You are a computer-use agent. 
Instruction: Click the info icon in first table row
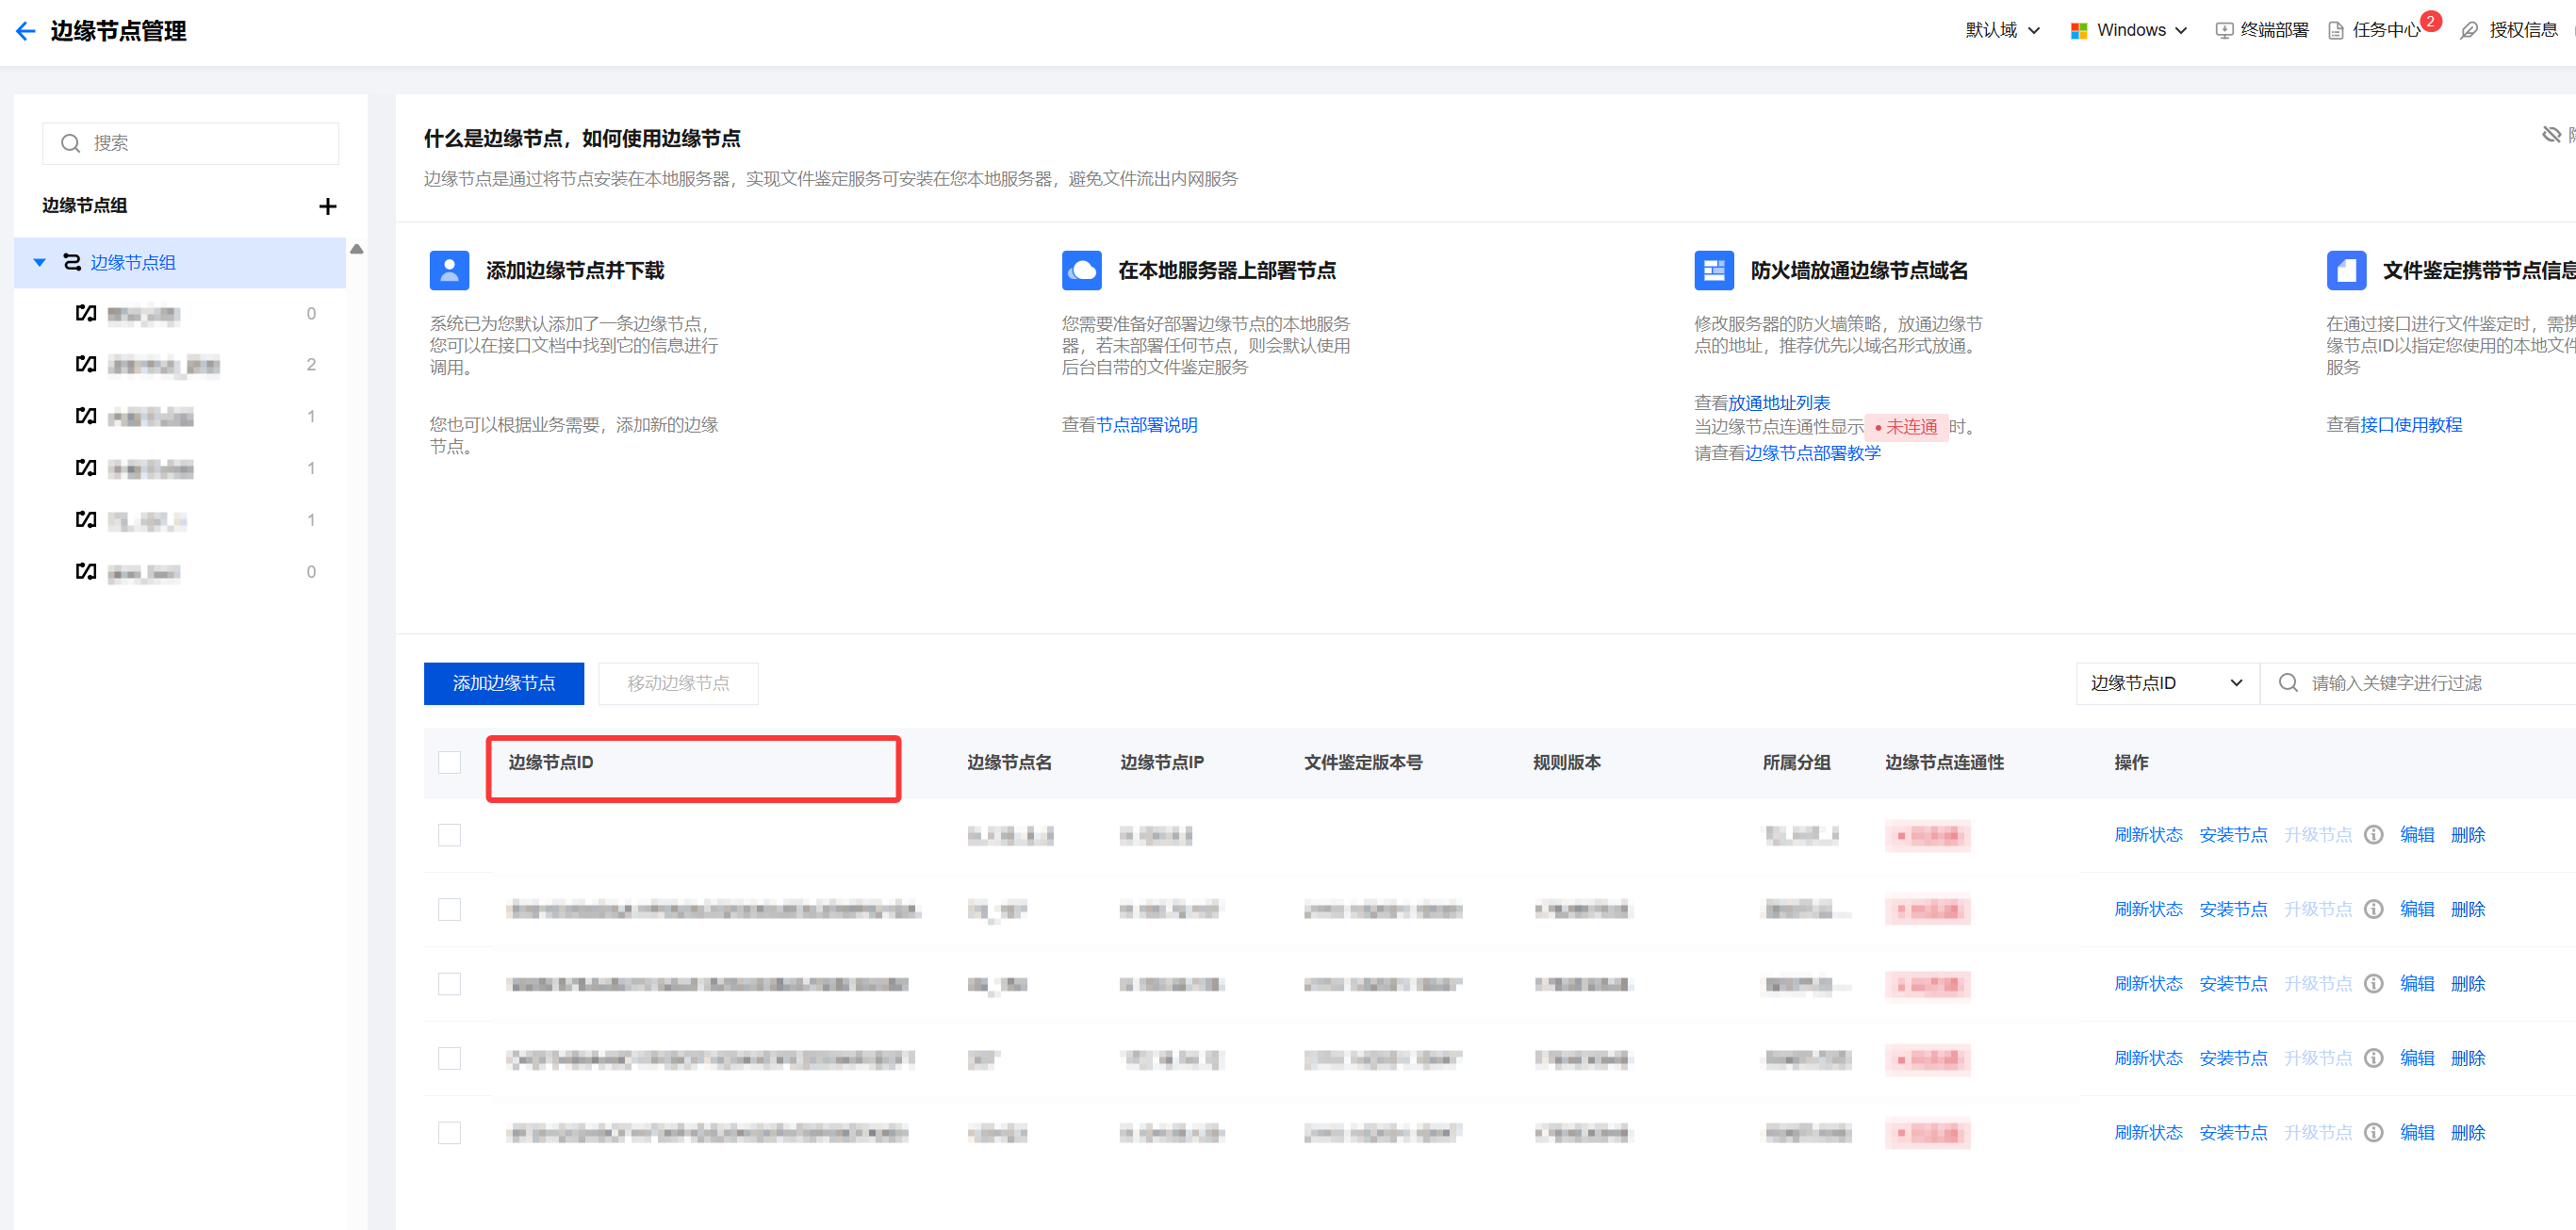[2373, 835]
